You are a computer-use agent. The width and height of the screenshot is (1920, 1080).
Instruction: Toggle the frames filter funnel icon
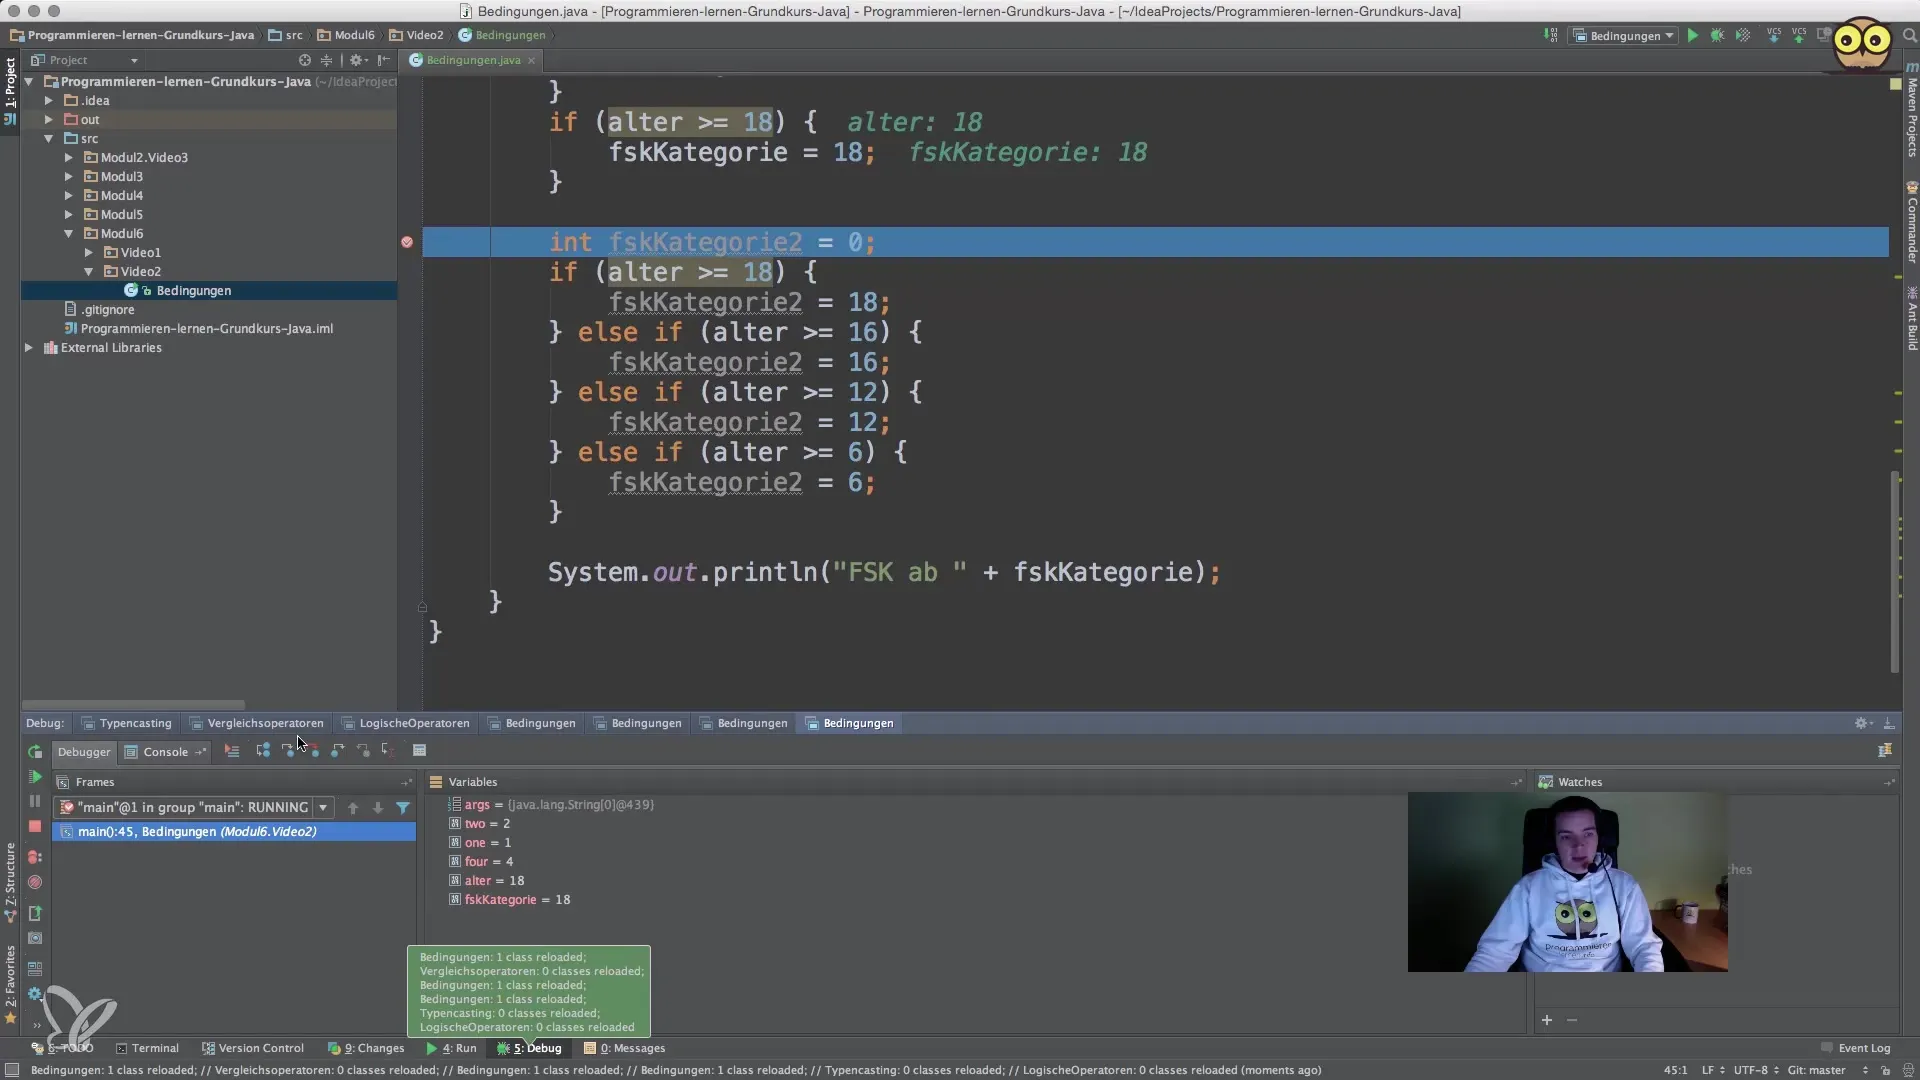[x=403, y=807]
